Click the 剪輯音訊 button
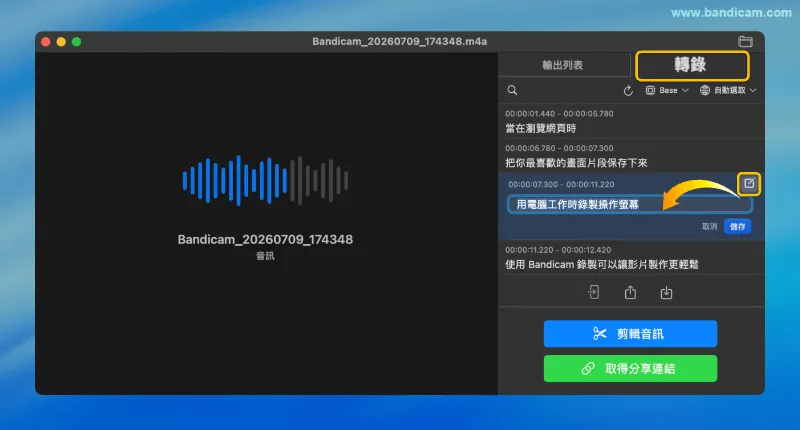 point(630,334)
